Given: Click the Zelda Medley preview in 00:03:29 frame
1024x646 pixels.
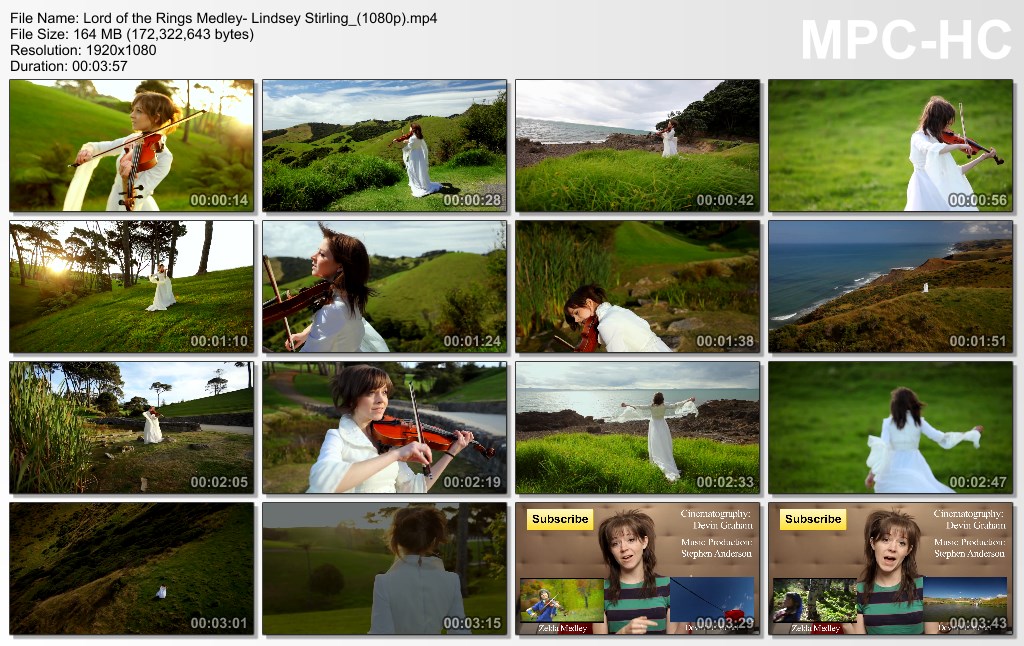Looking at the screenshot, I should [x=562, y=601].
